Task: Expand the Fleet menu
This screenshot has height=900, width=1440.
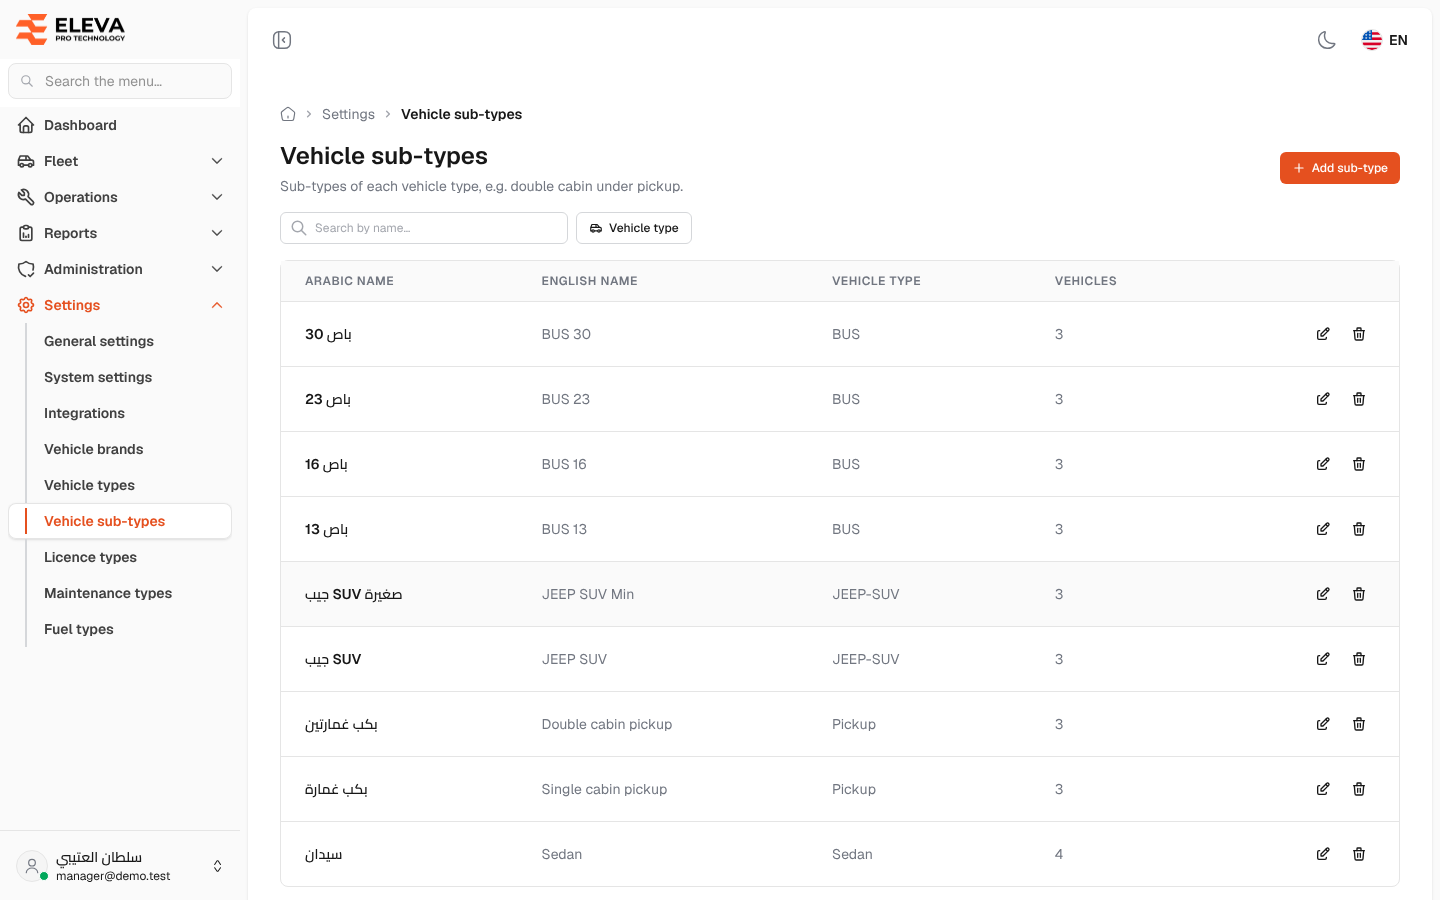Action: point(120,161)
